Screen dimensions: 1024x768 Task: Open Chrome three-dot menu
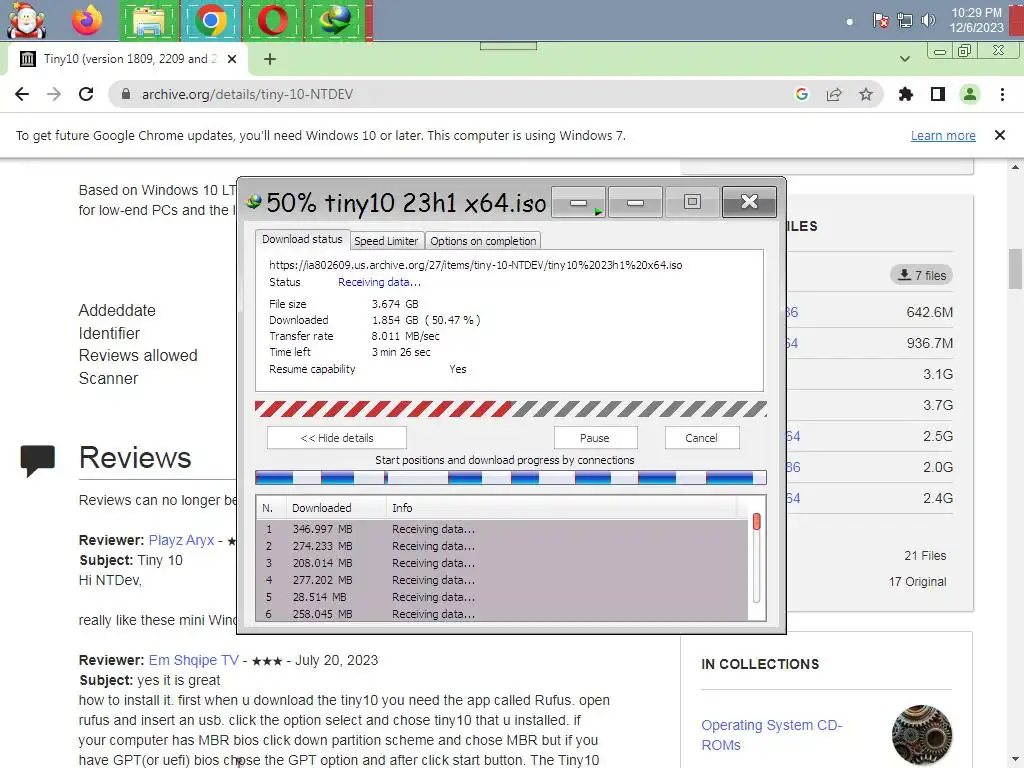pyautogui.click(x=1002, y=94)
